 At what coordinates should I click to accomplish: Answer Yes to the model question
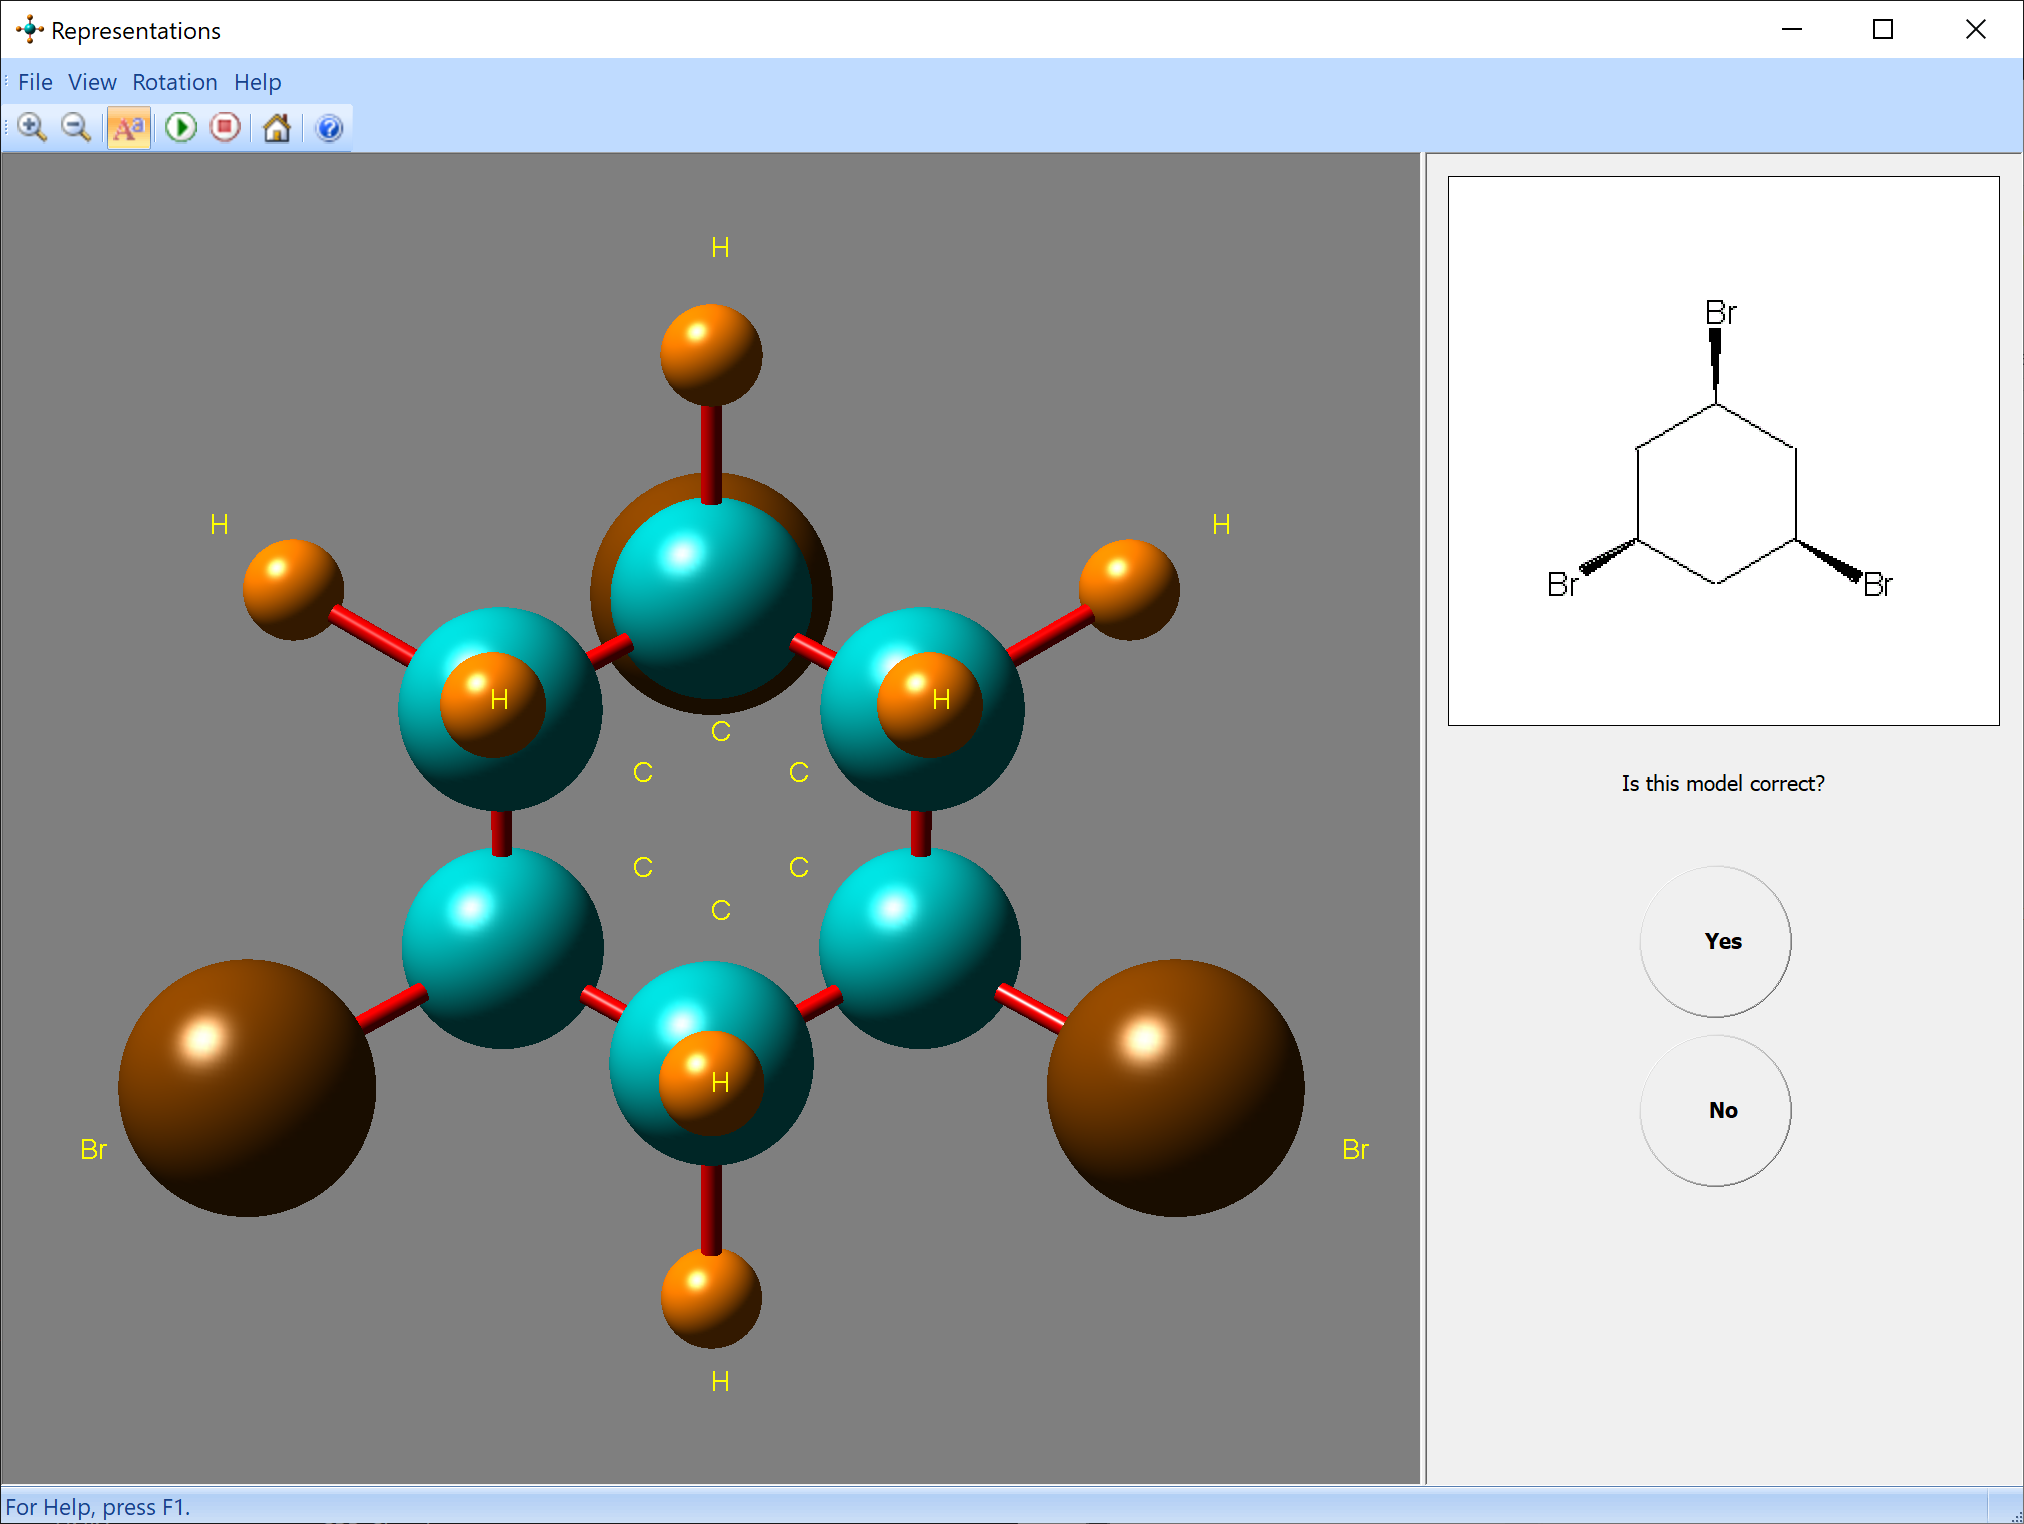[x=1715, y=941]
